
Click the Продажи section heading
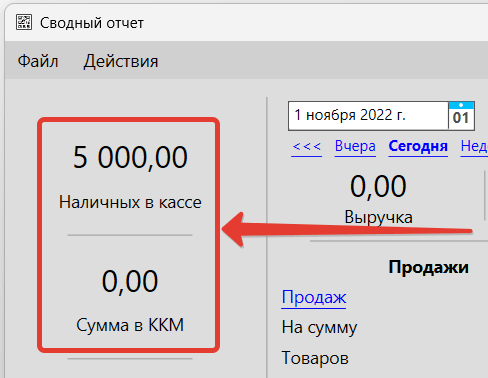coord(428,268)
